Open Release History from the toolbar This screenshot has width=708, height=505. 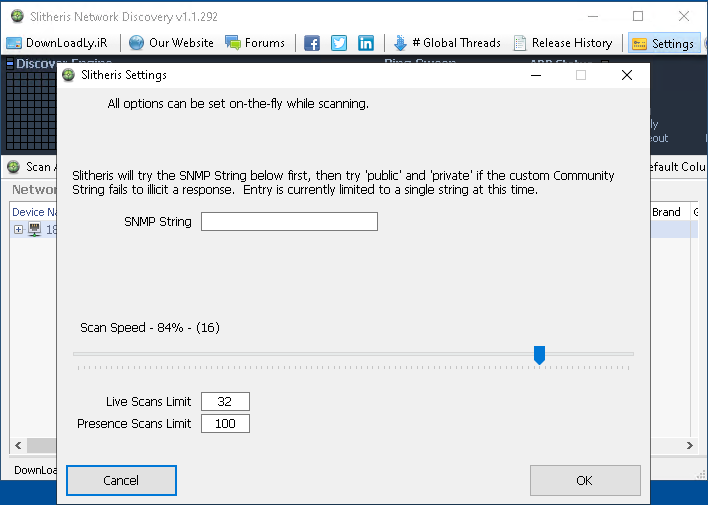[x=563, y=43]
